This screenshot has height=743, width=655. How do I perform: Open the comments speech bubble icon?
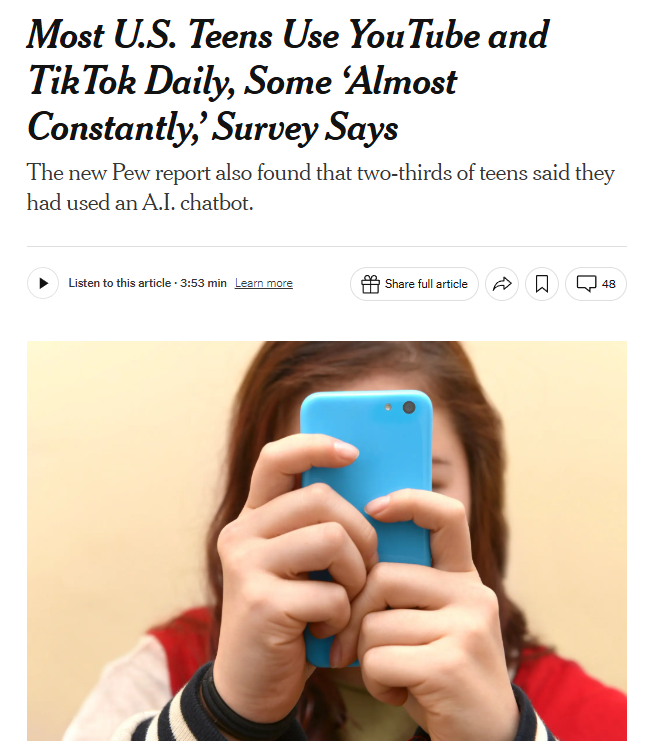586,283
